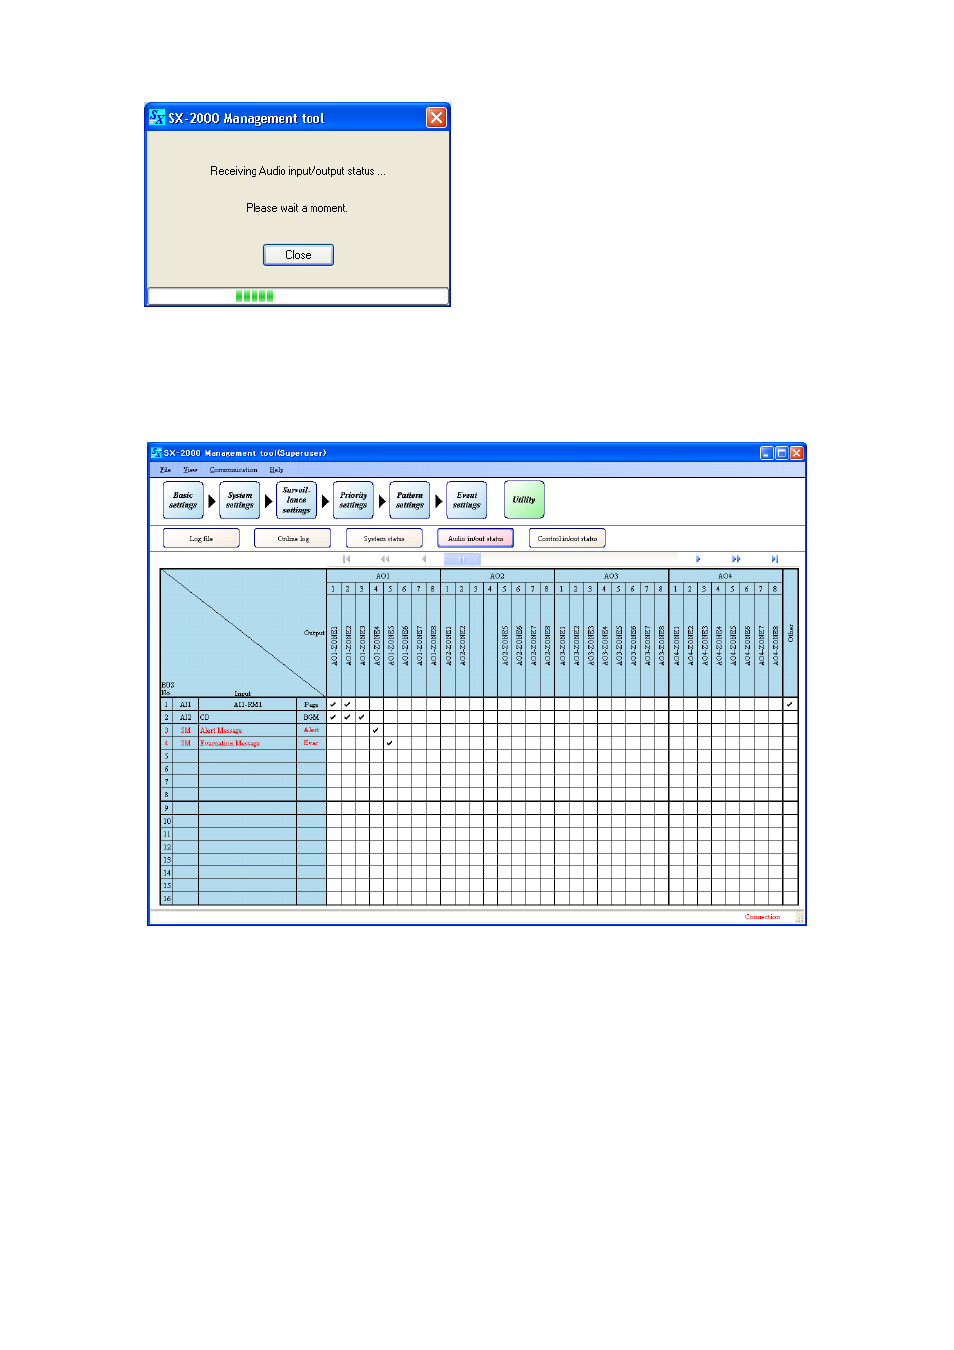Click the green Utility button

524,500
